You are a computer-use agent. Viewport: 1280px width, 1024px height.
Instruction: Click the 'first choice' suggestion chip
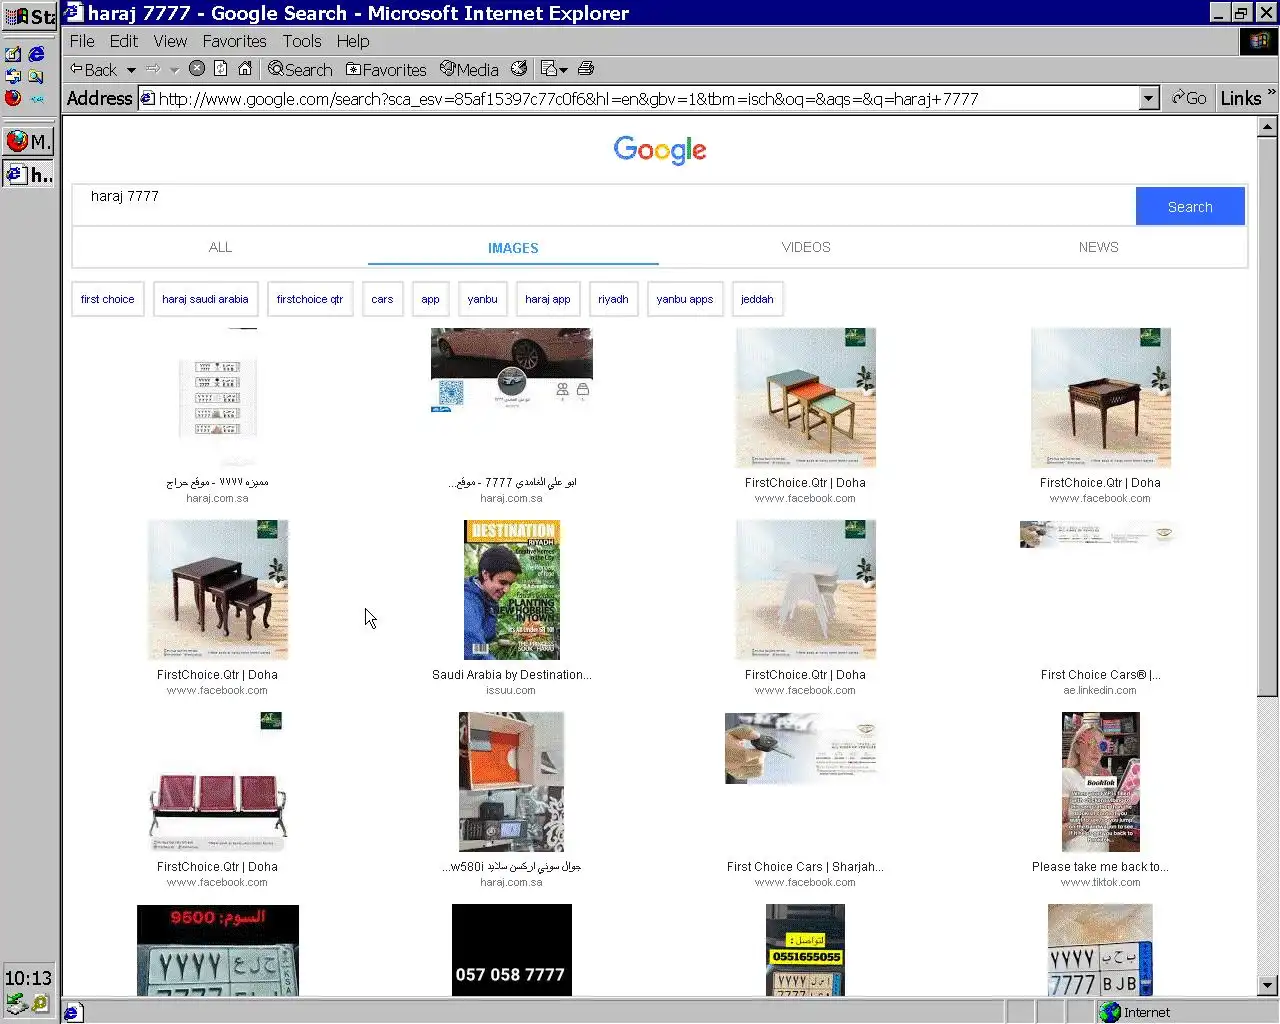107,299
